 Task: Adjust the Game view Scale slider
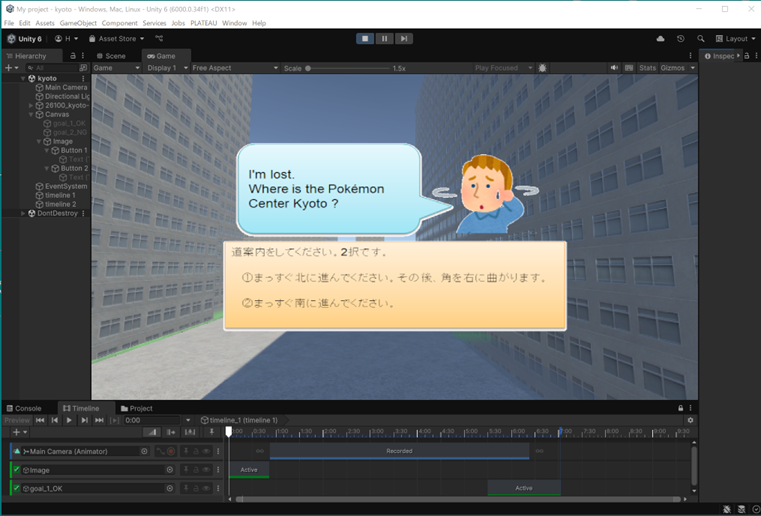348,68
